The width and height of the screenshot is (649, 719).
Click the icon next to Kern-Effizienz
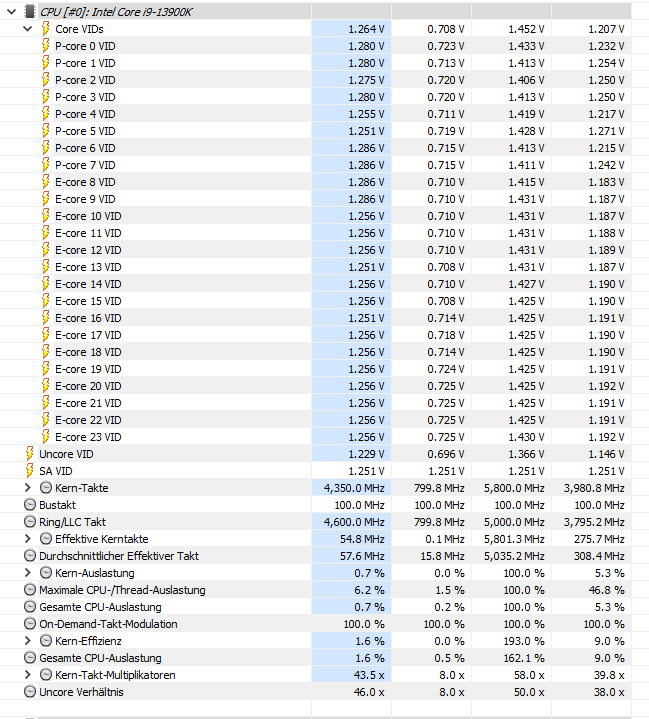(46, 641)
